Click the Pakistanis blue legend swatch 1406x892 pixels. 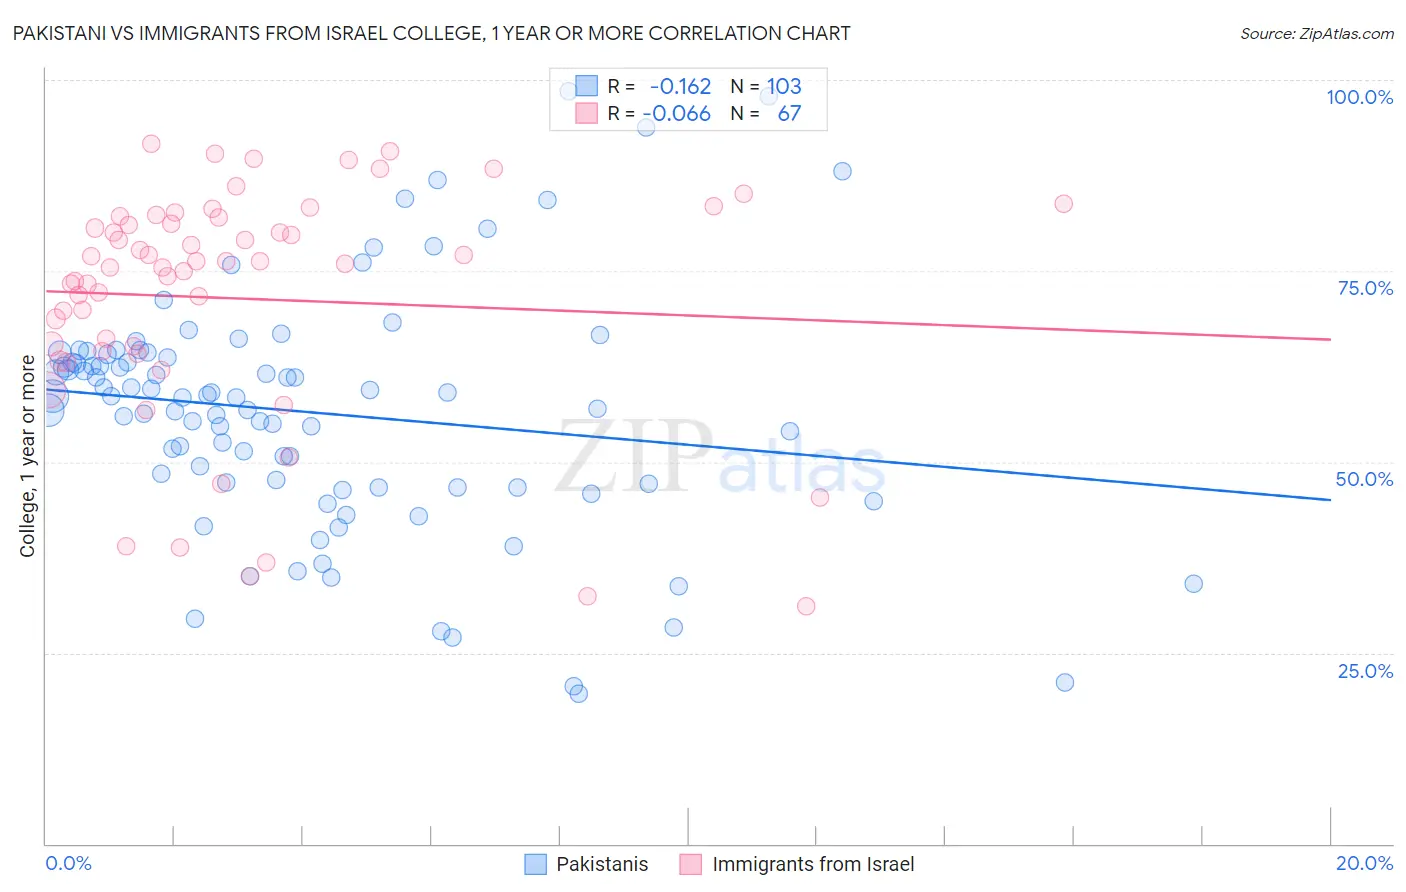(x=536, y=864)
